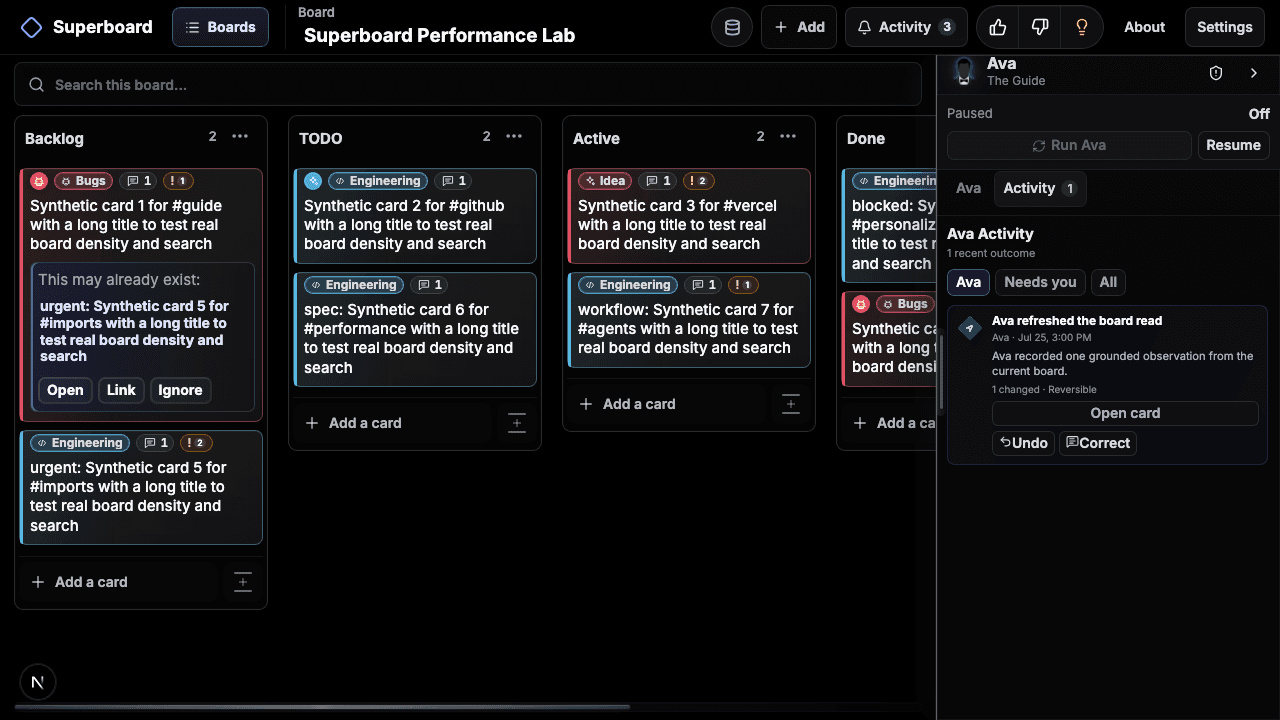
Task: Filter activity by Needs you
Action: pyautogui.click(x=1040, y=282)
